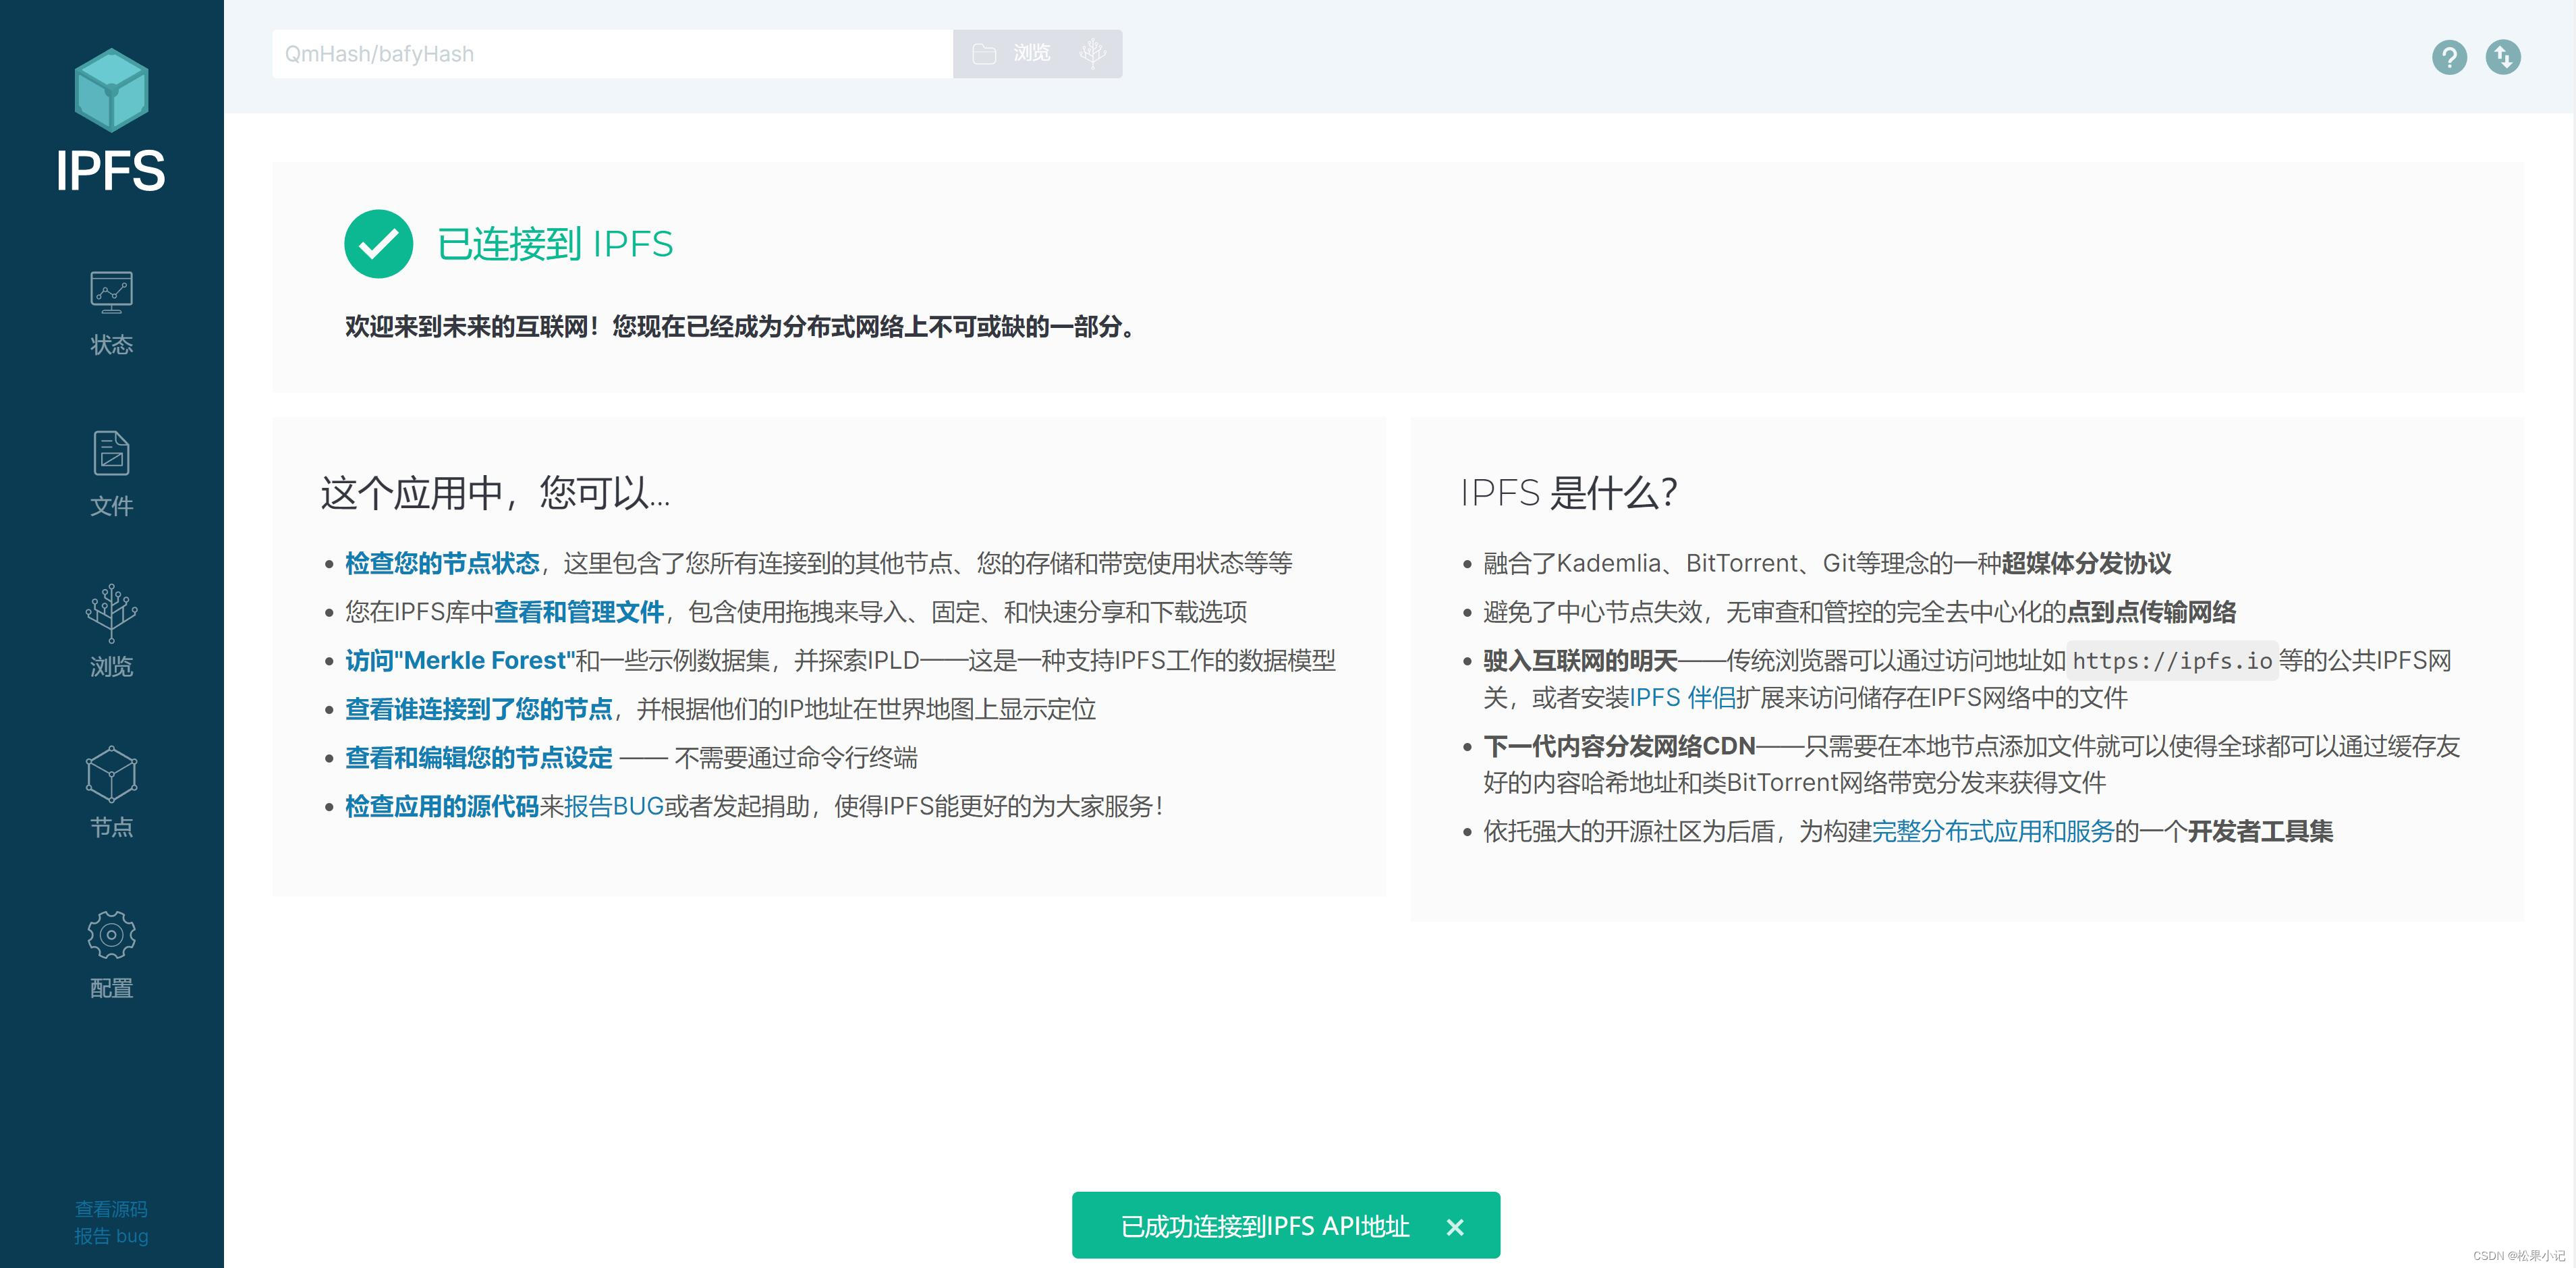Open the 查看和管理文件 link
The height and width of the screenshot is (1268, 2576).
click(x=578, y=612)
